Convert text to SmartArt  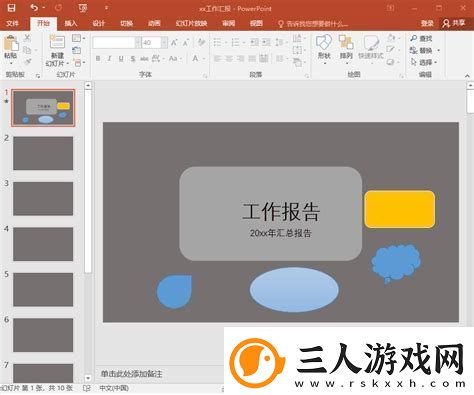click(299, 62)
